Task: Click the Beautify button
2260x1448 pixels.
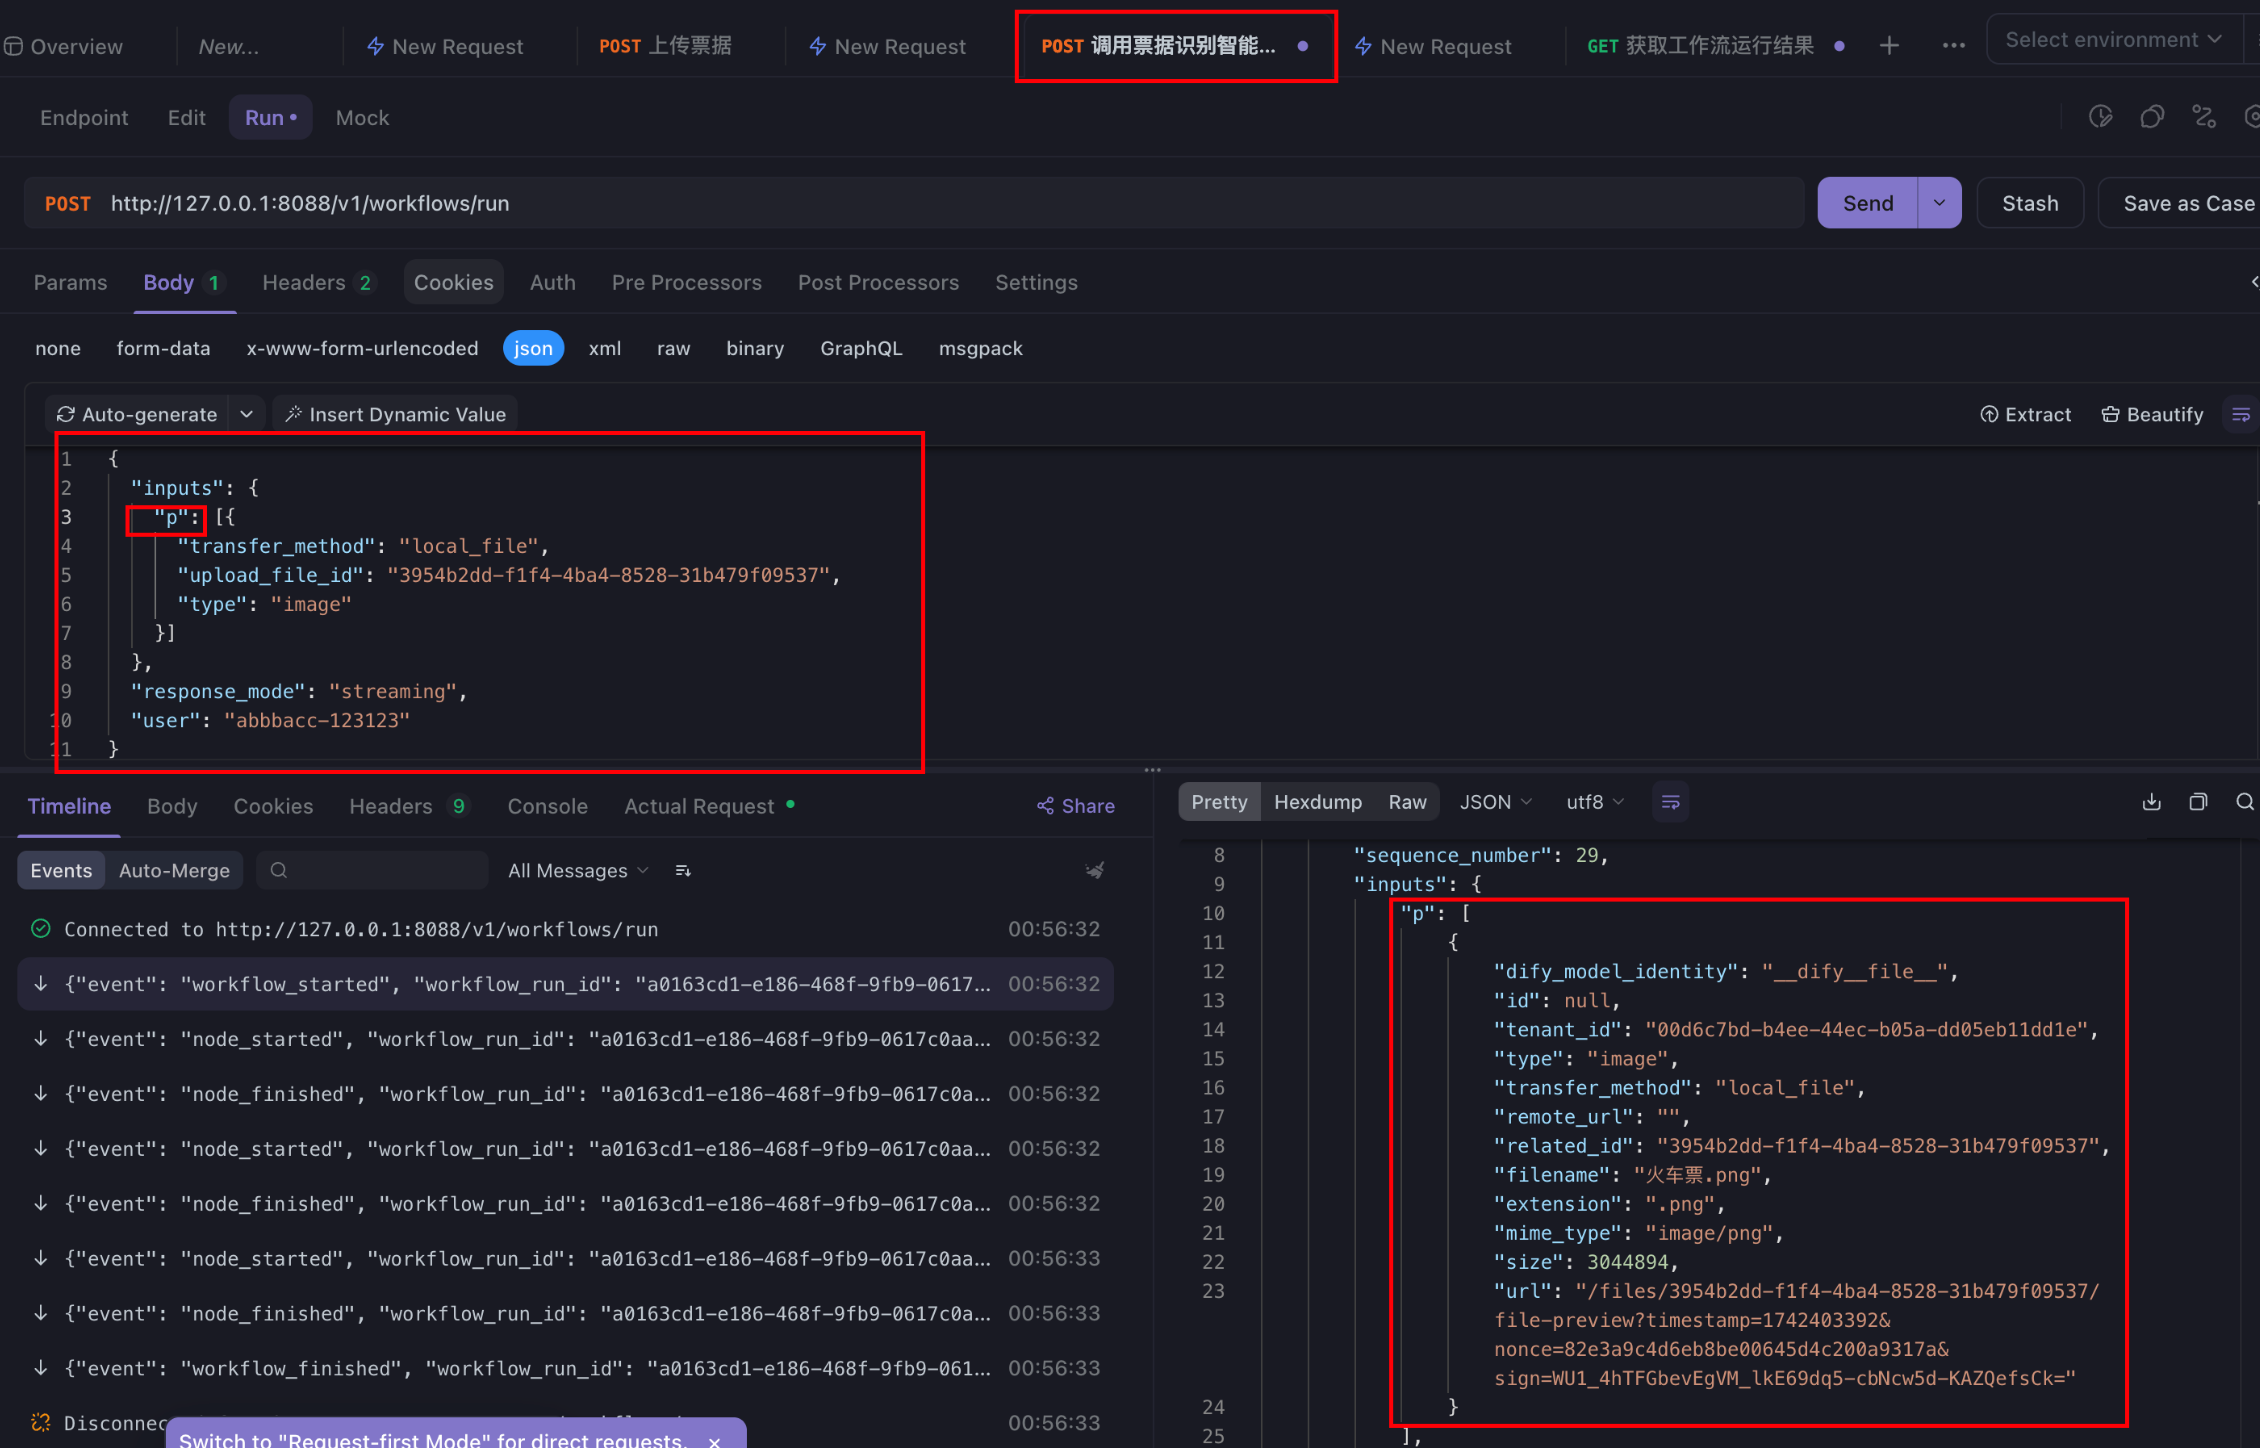Action: pyautogui.click(x=2152, y=414)
